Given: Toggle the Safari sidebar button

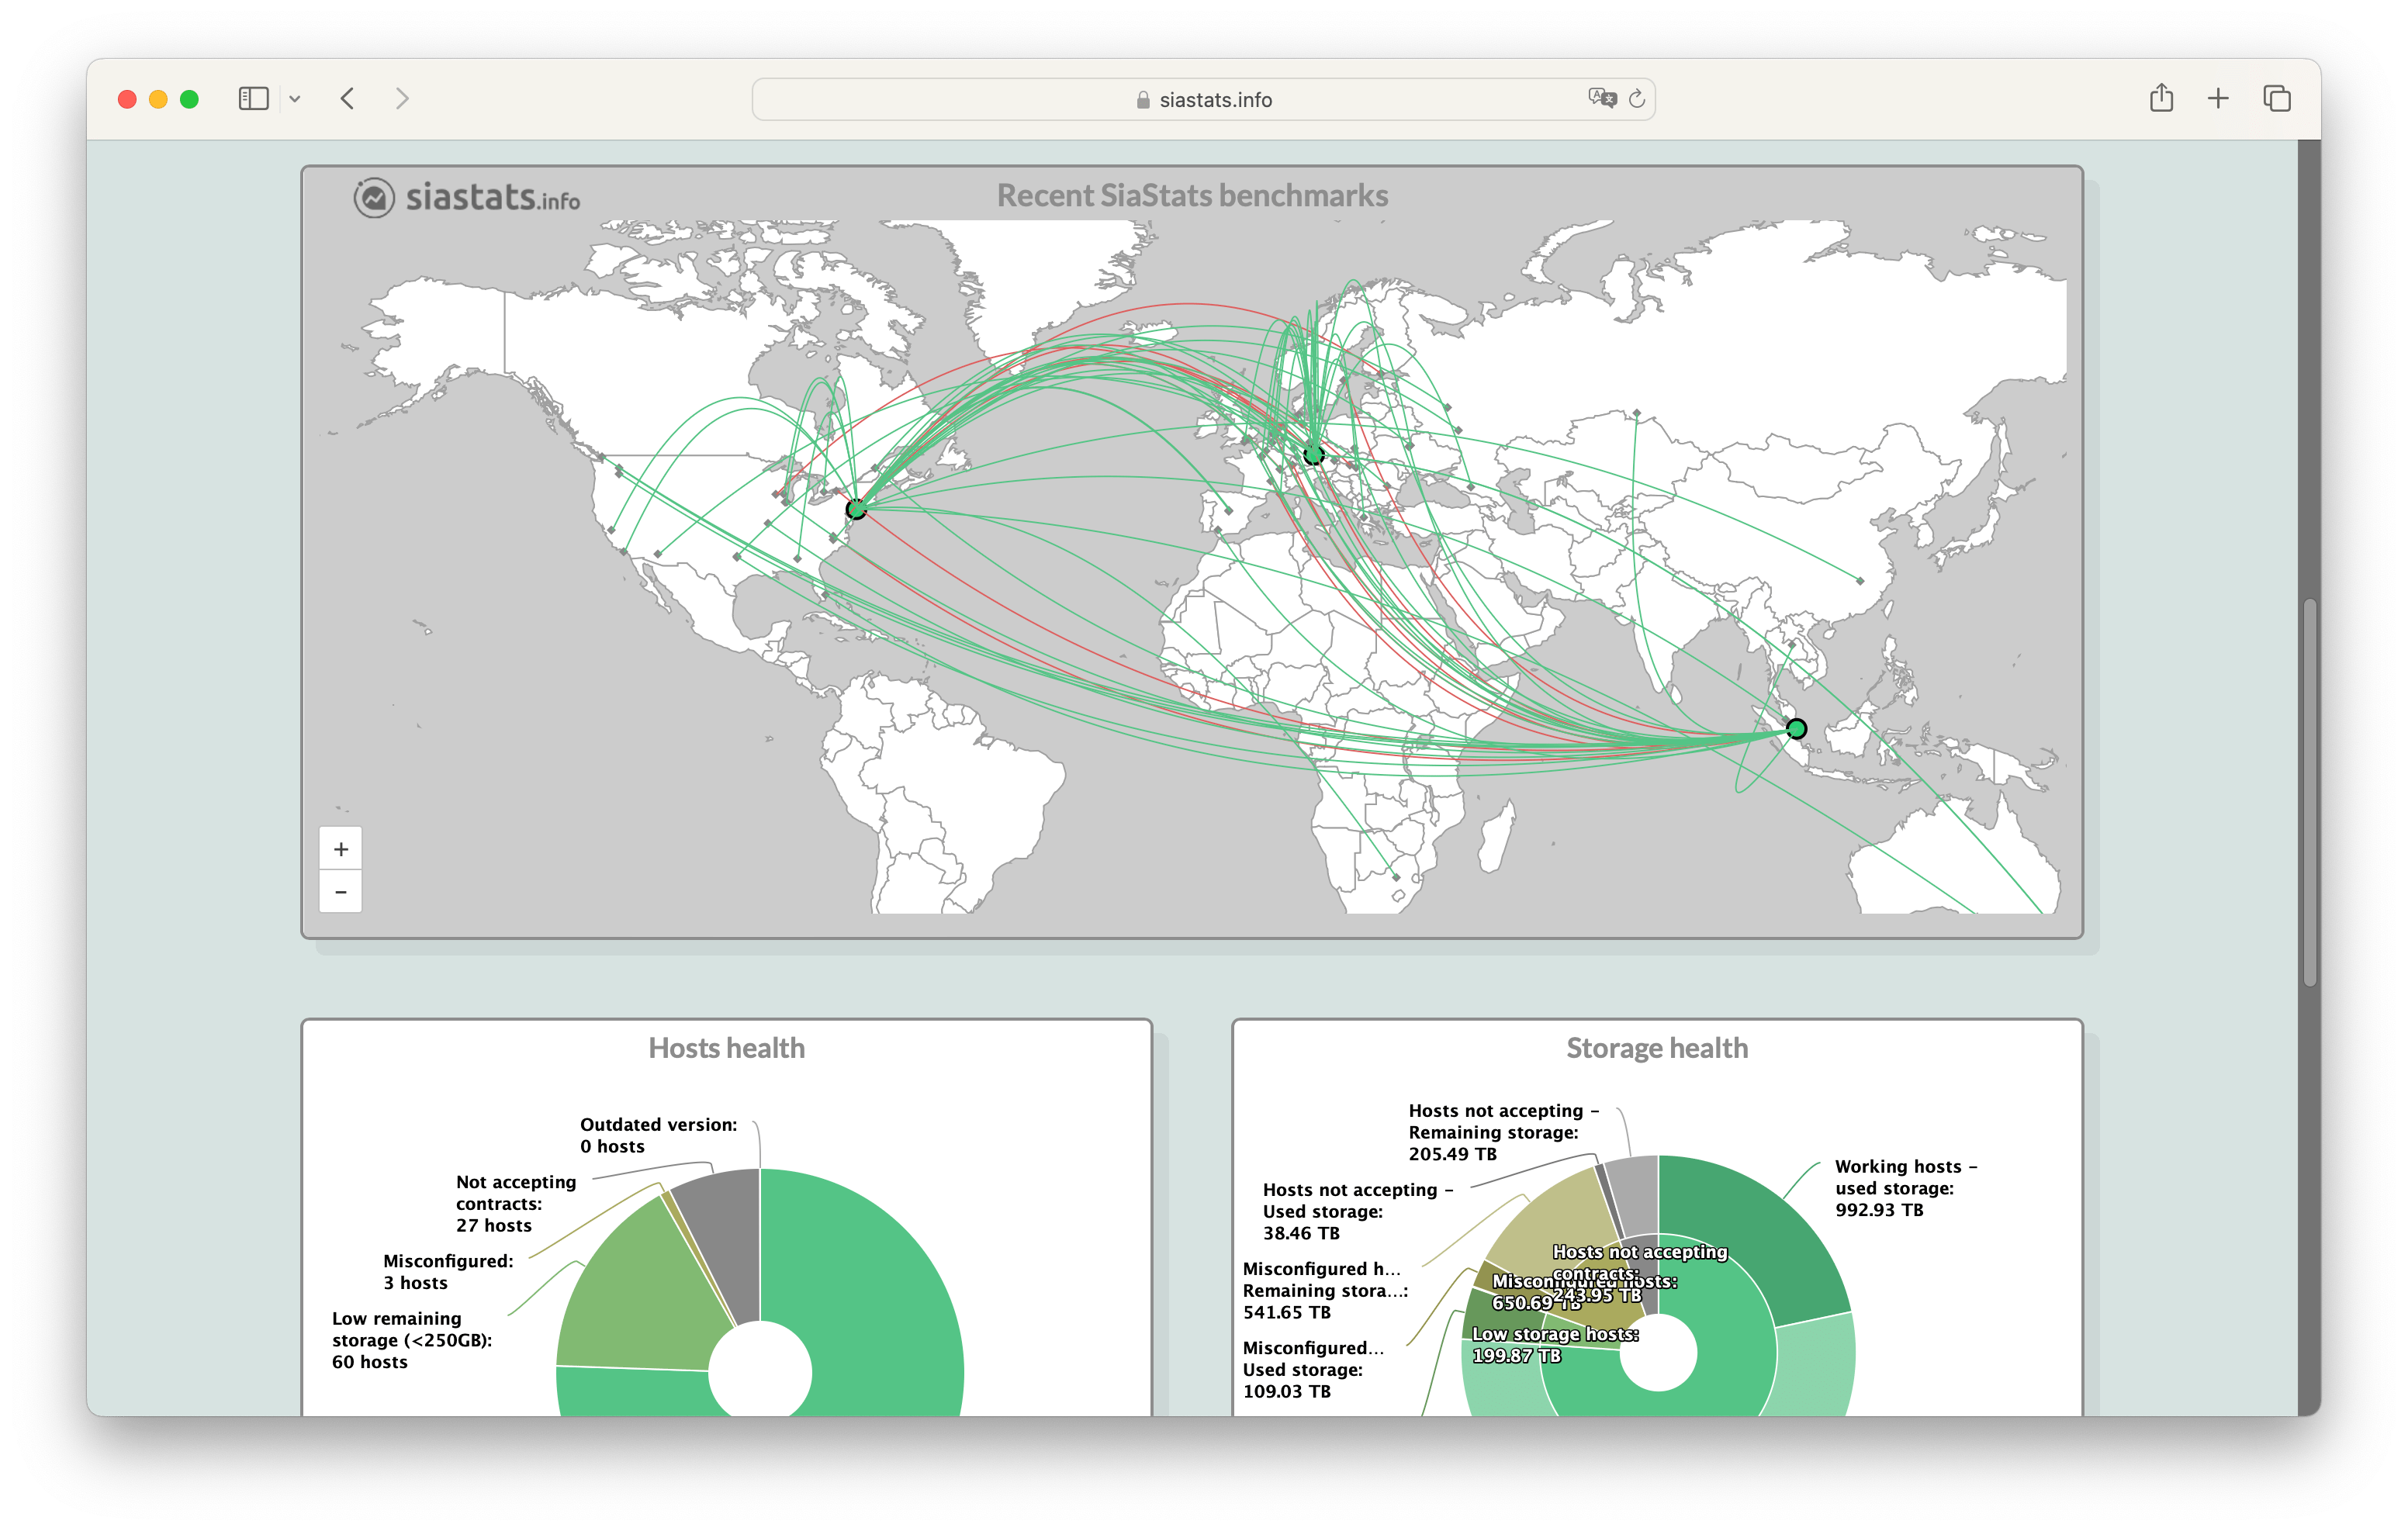Looking at the screenshot, I should [x=253, y=98].
